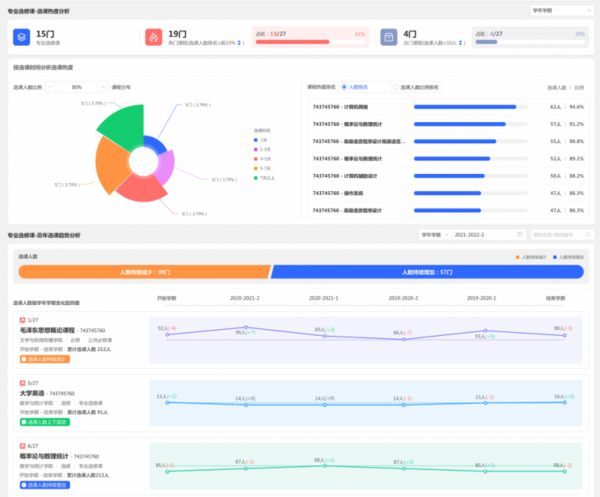Image resolution: width=600 pixels, height=497 pixels.
Task: Click the 概率论与数理统计 ranking row with 52人
Action: pyautogui.click(x=448, y=158)
